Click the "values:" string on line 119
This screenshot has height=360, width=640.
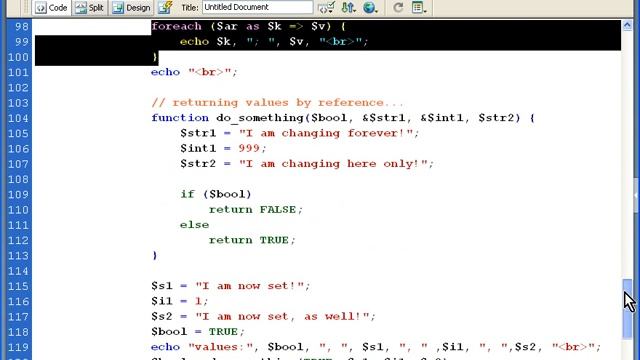pos(221,347)
